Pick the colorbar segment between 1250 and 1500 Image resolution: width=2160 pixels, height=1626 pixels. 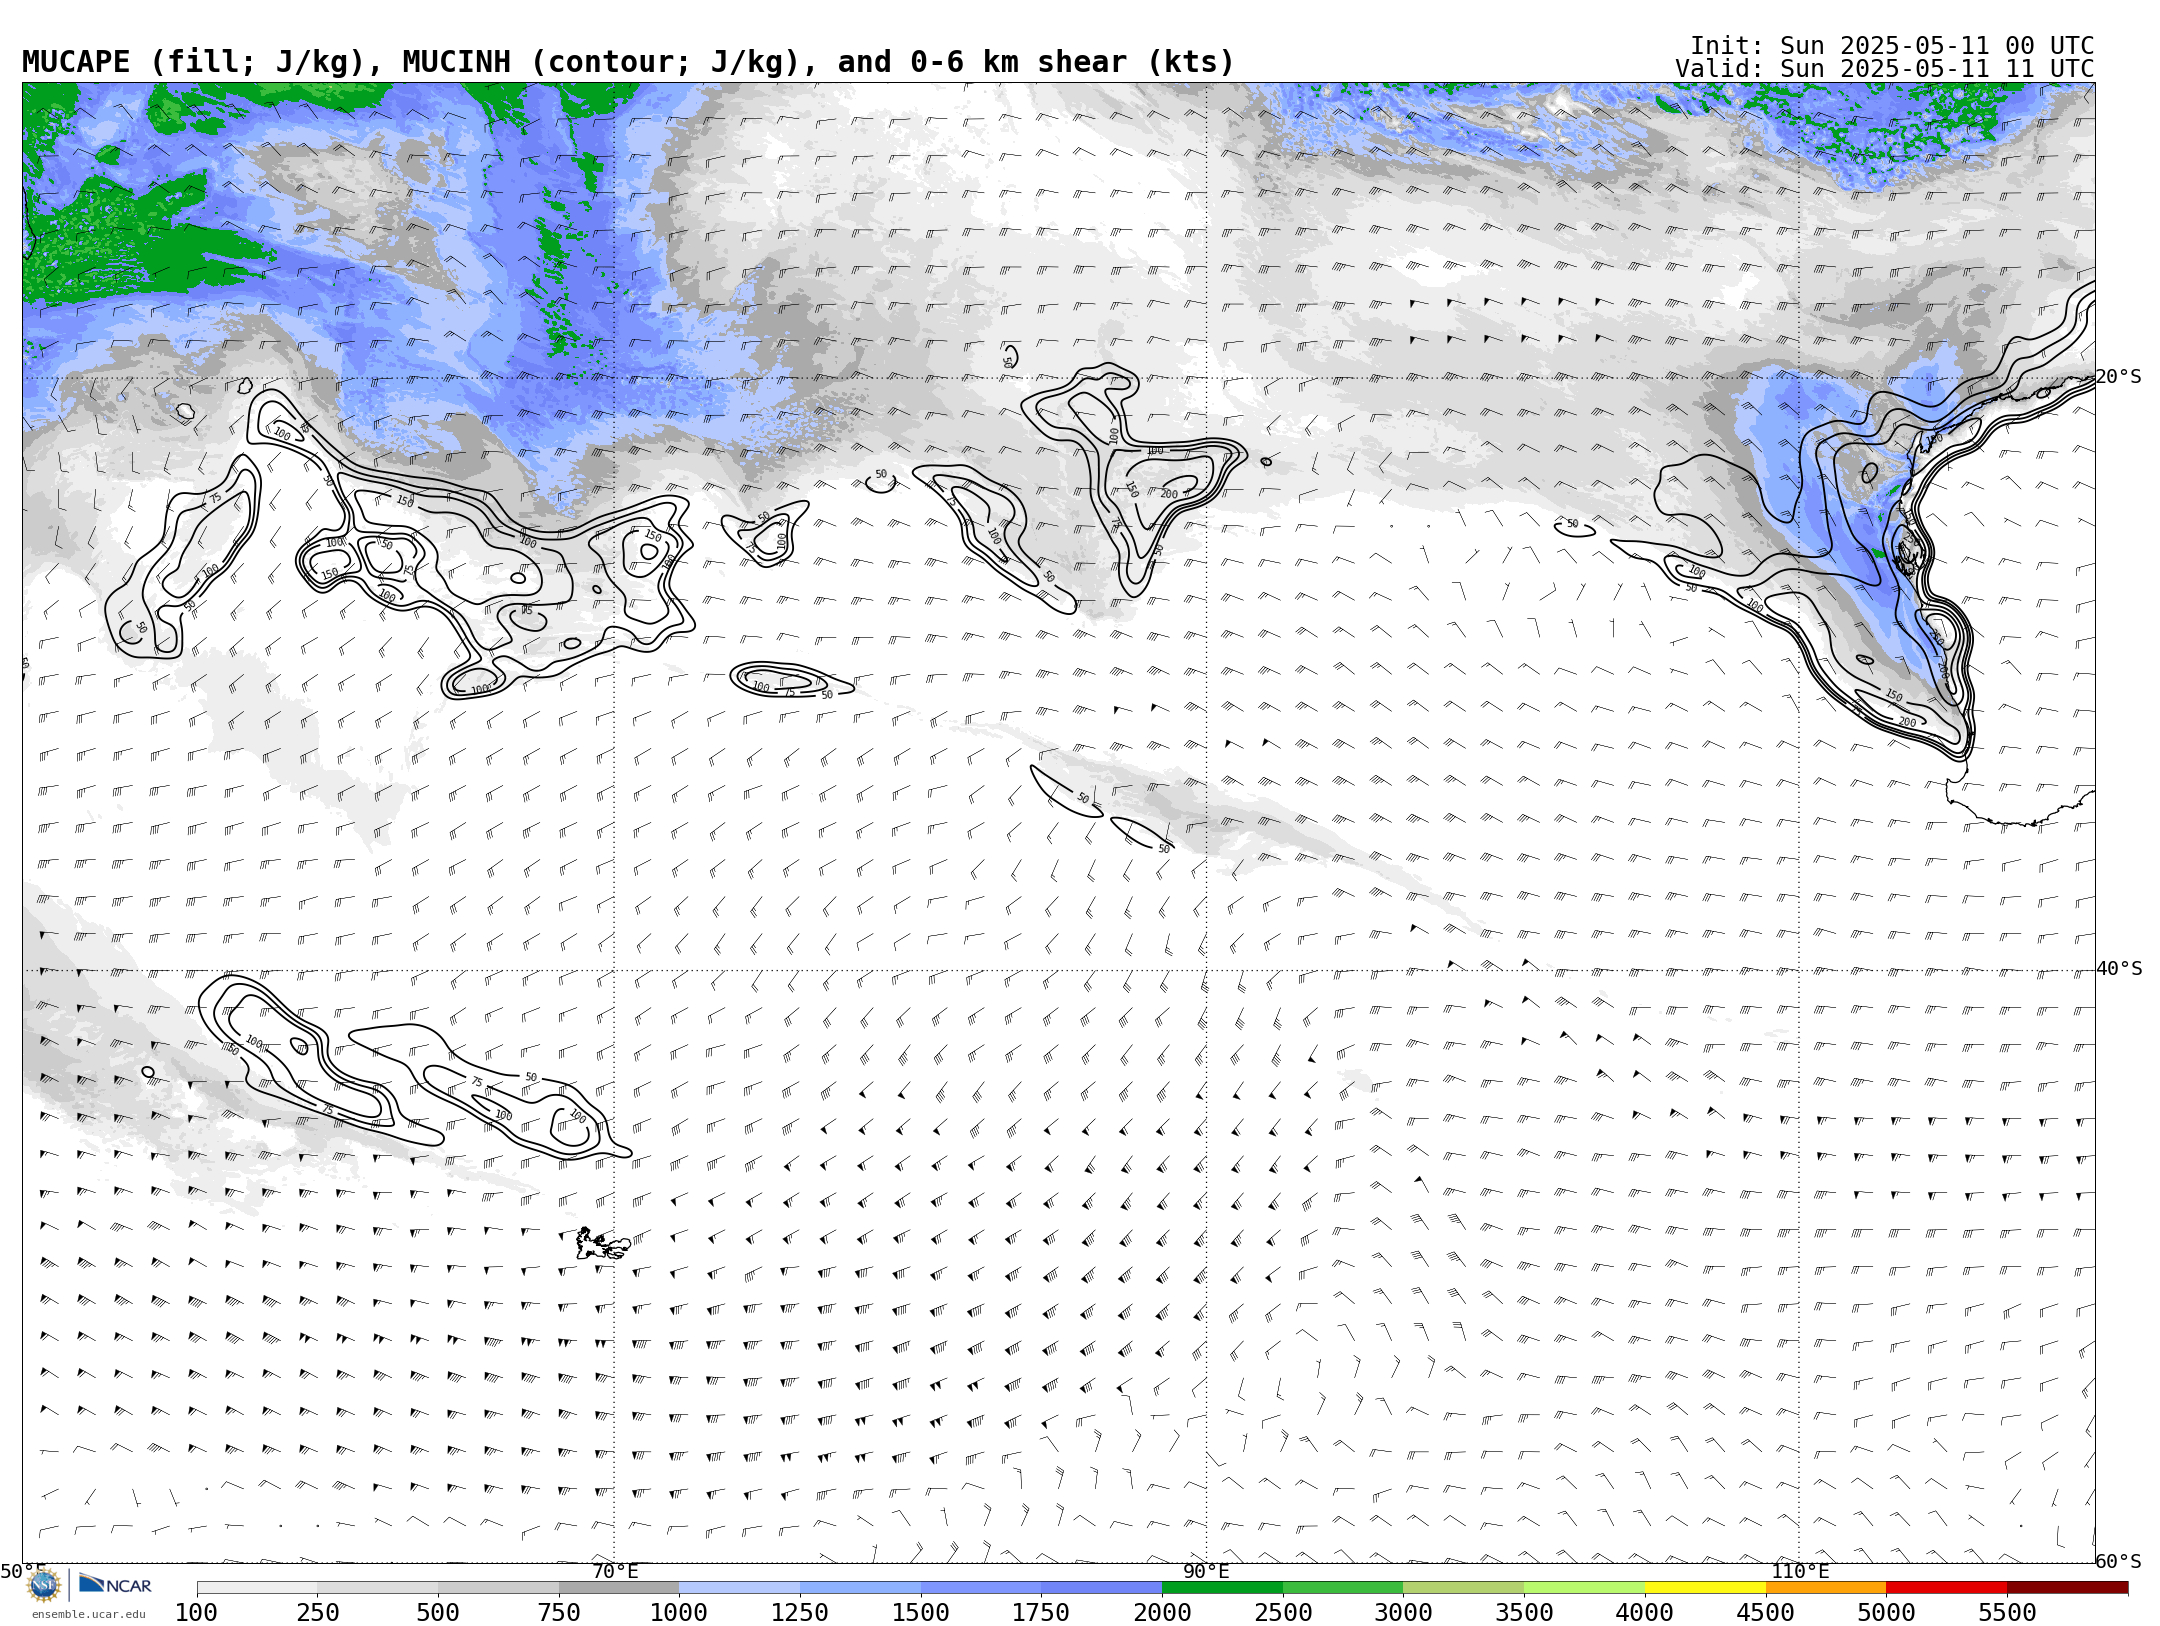click(860, 1588)
